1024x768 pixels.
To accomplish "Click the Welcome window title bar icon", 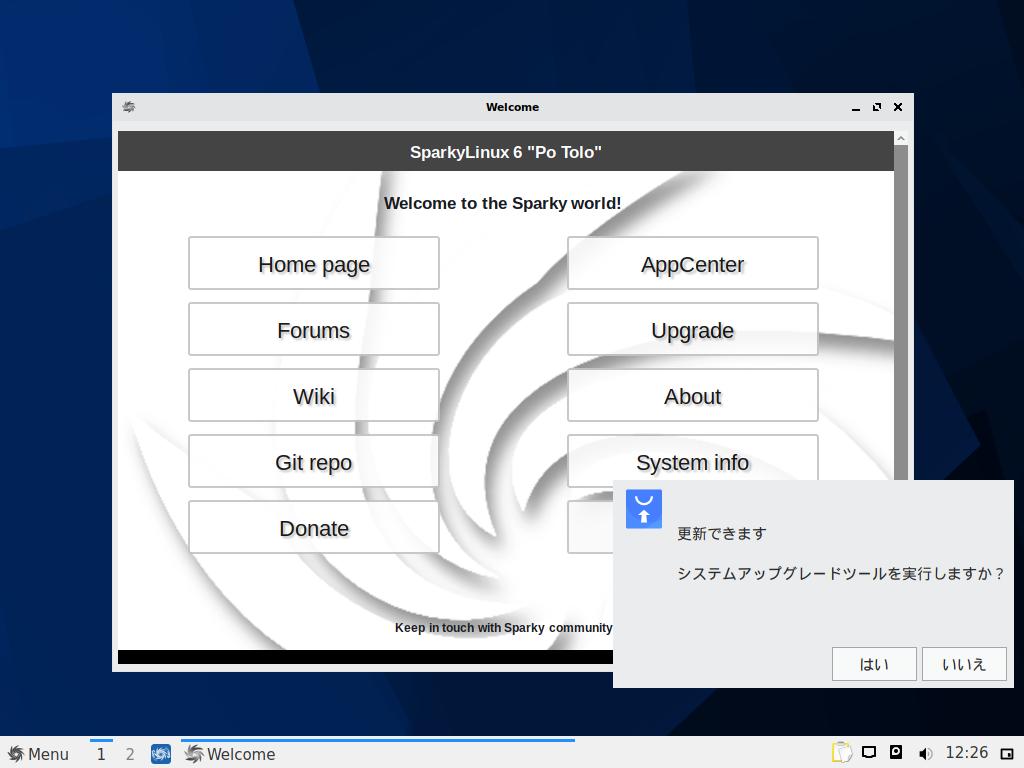I will tap(129, 107).
